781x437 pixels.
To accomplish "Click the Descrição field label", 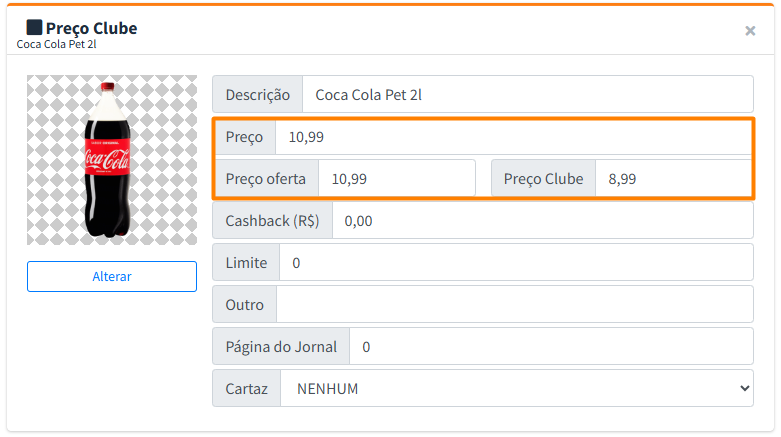I will [x=258, y=95].
